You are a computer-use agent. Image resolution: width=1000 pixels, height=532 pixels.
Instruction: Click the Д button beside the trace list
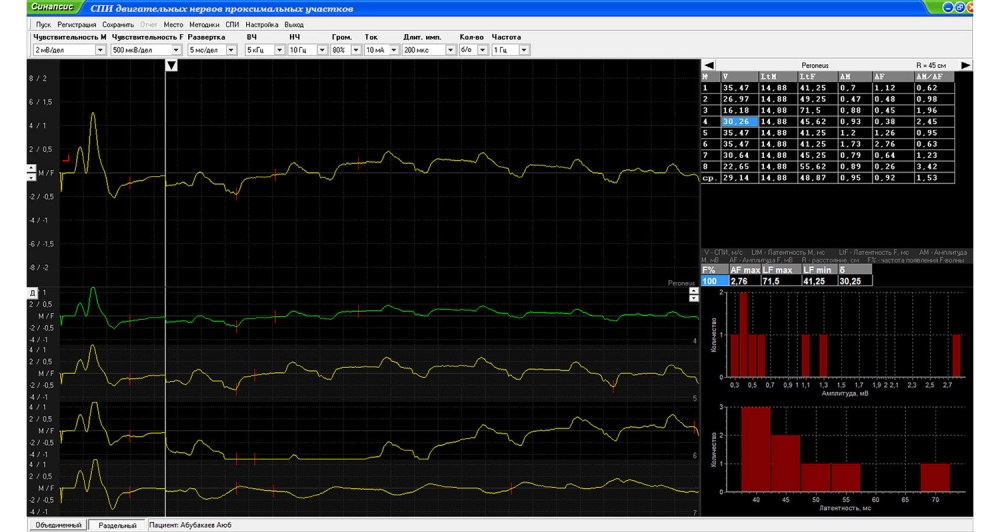coord(31,292)
